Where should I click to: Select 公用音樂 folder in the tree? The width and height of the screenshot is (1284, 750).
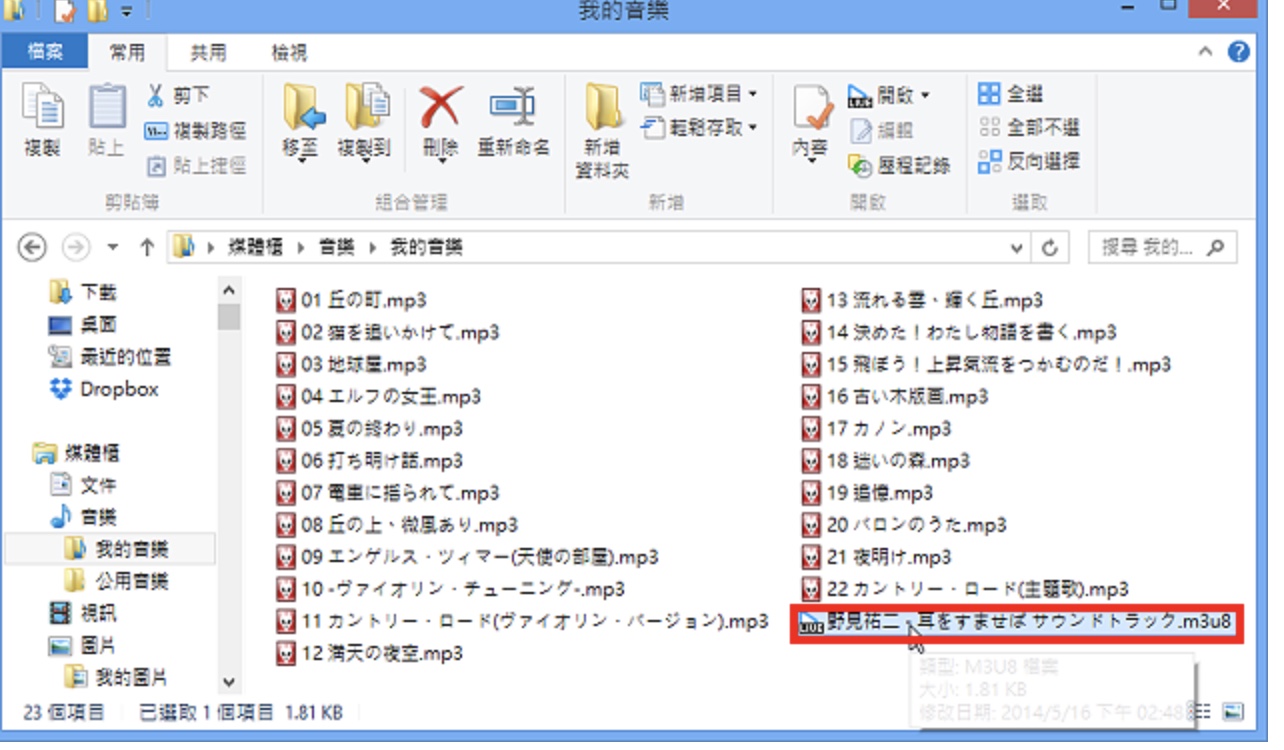(115, 581)
